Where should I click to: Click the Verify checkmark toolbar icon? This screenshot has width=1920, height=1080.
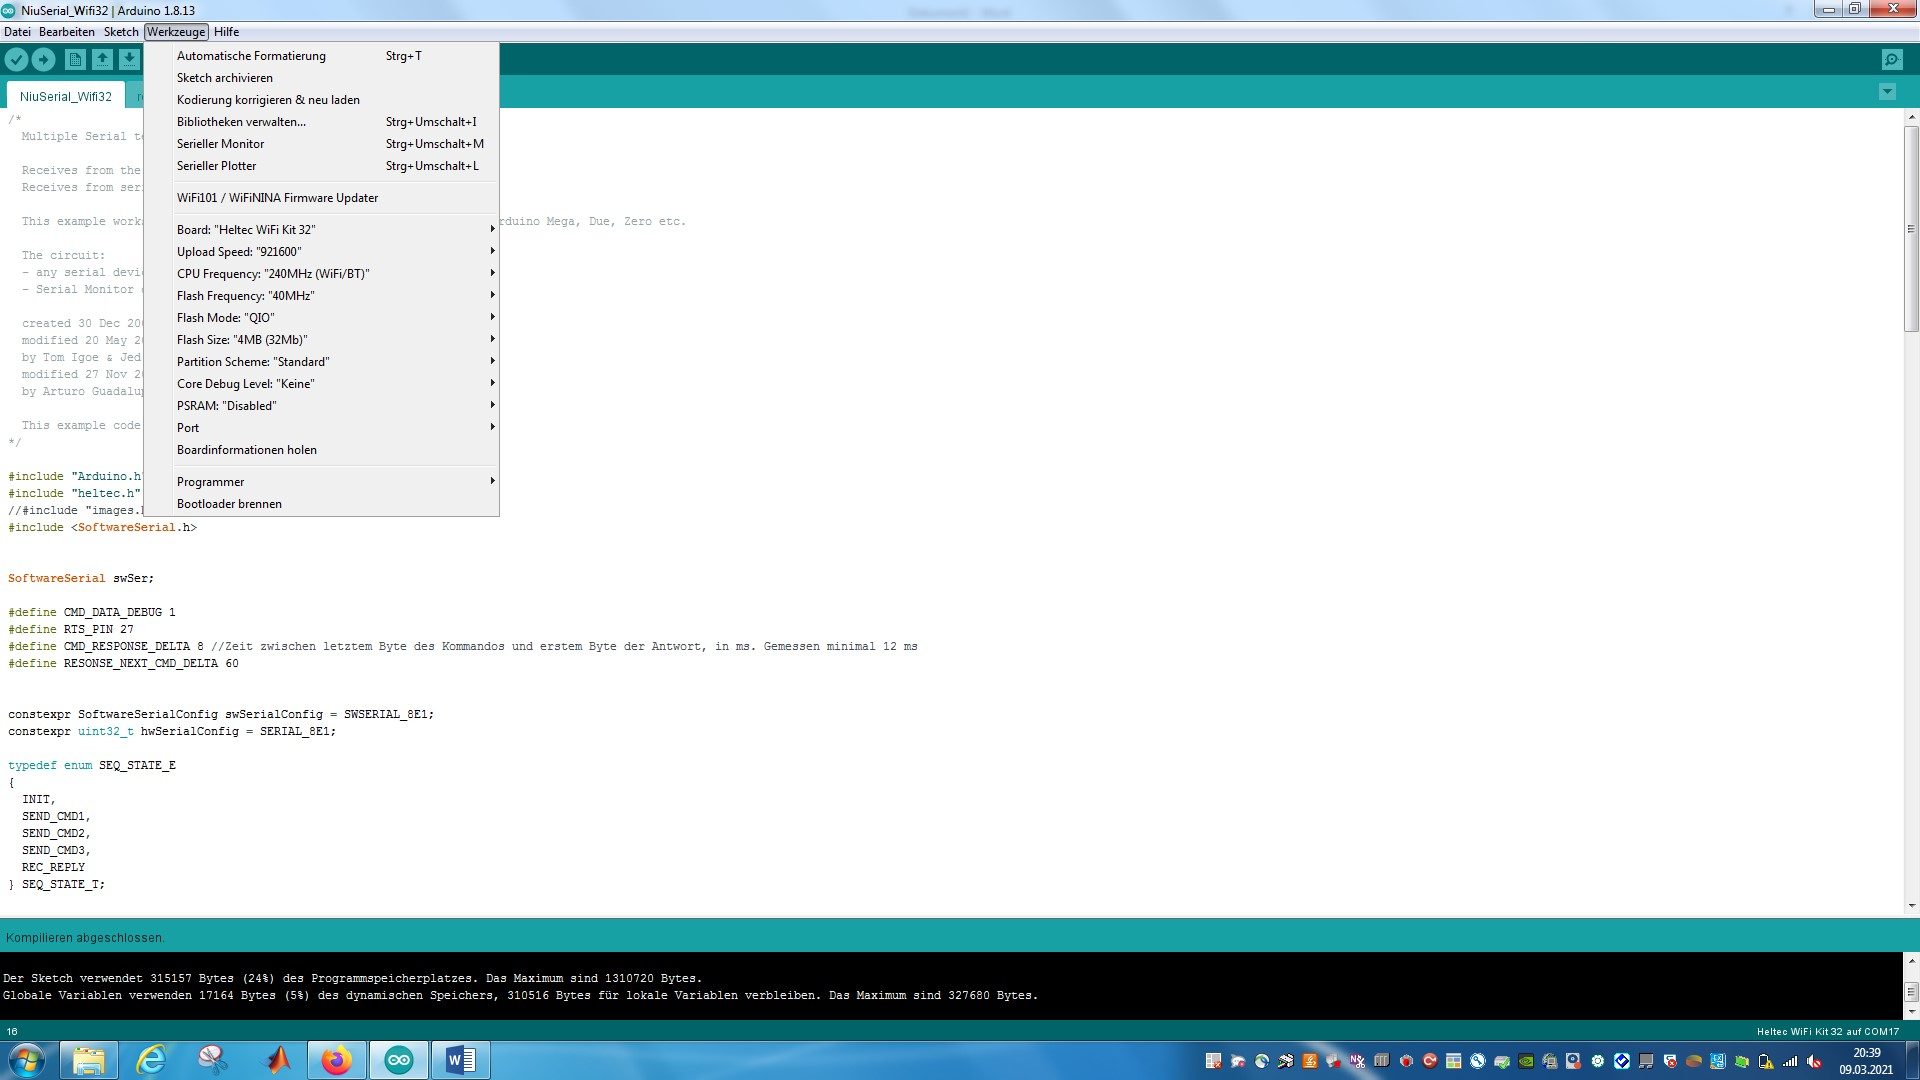(x=16, y=60)
